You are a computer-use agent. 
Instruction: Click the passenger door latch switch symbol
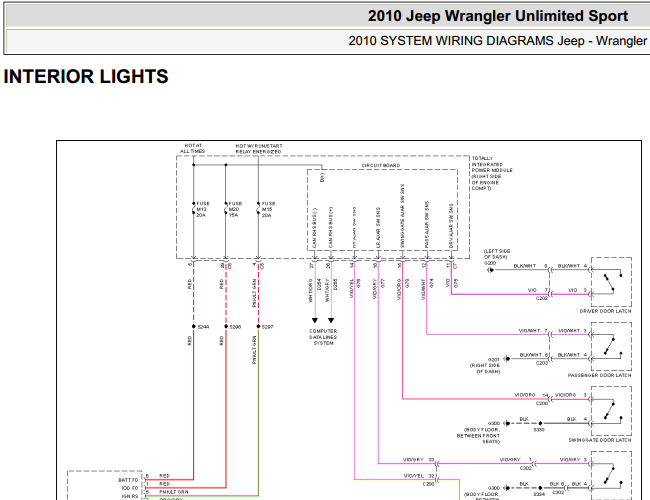611,346
